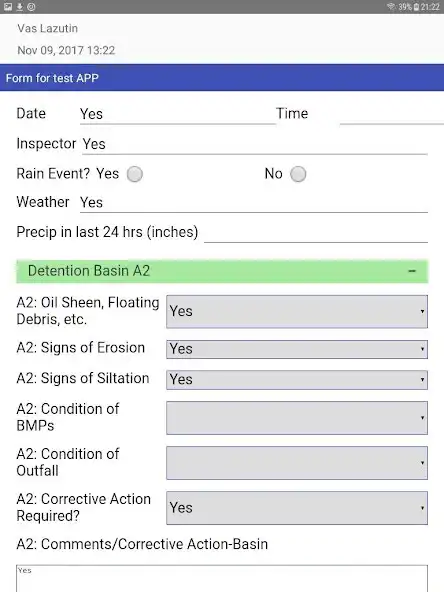Tap the image notification icon in status bar

click(8, 7)
